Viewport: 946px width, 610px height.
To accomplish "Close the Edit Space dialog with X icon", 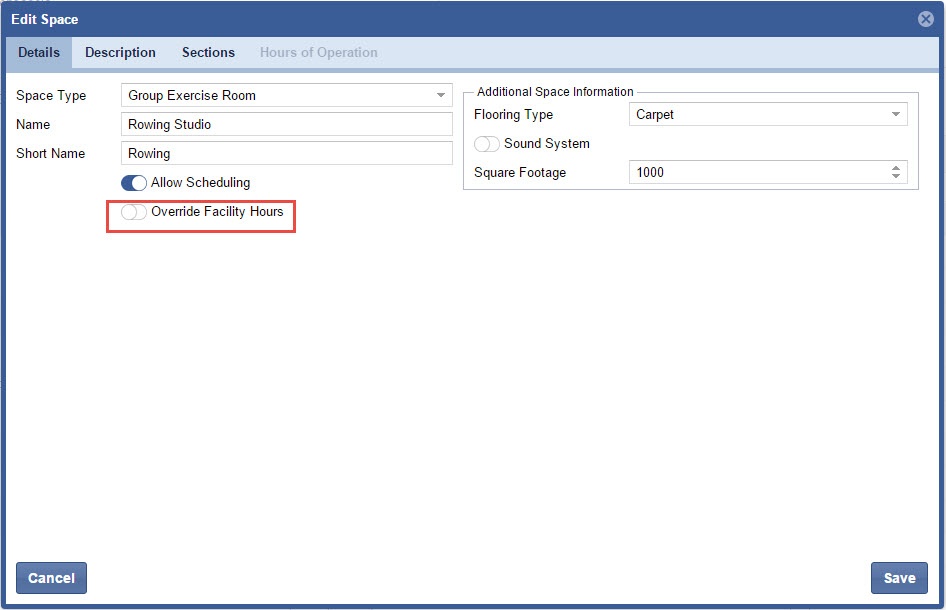I will [925, 19].
